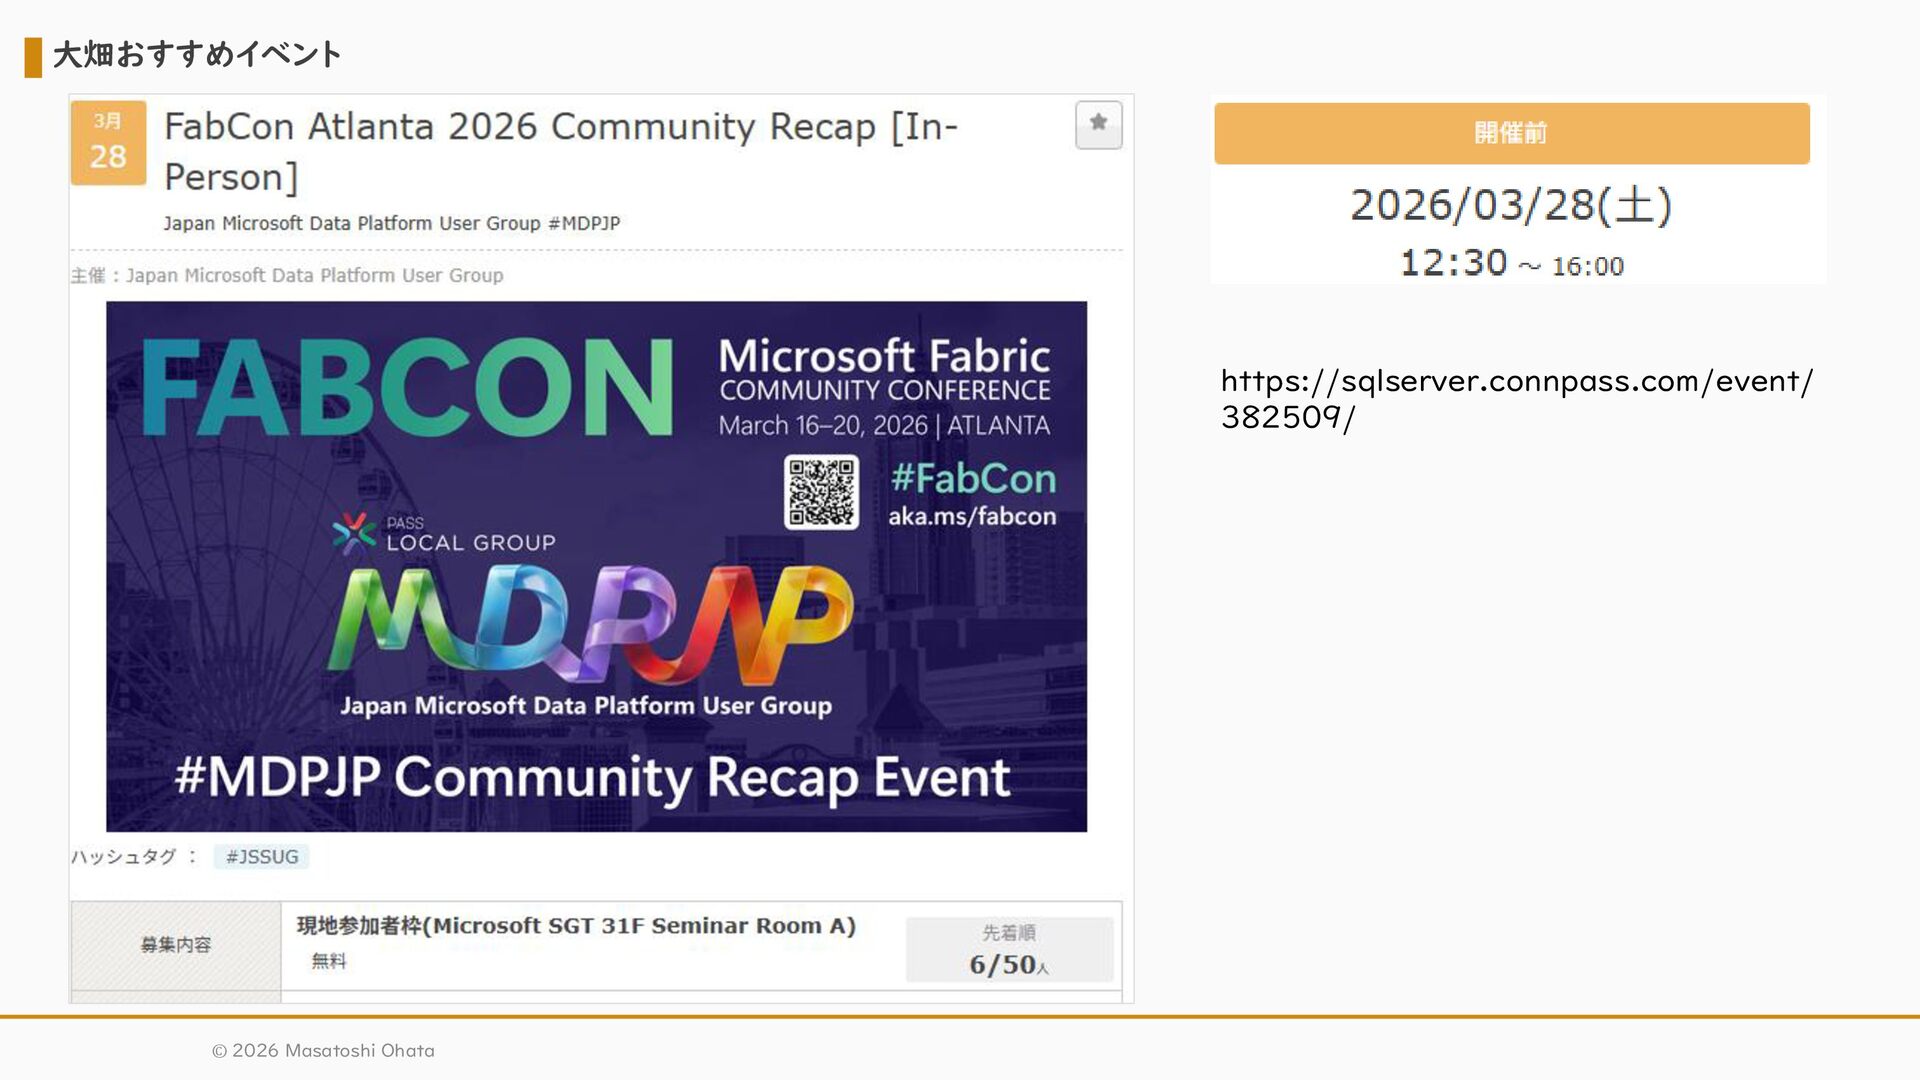The width and height of the screenshot is (1920, 1080).
Task: Click the FABCON banner title
Action: 407,388
